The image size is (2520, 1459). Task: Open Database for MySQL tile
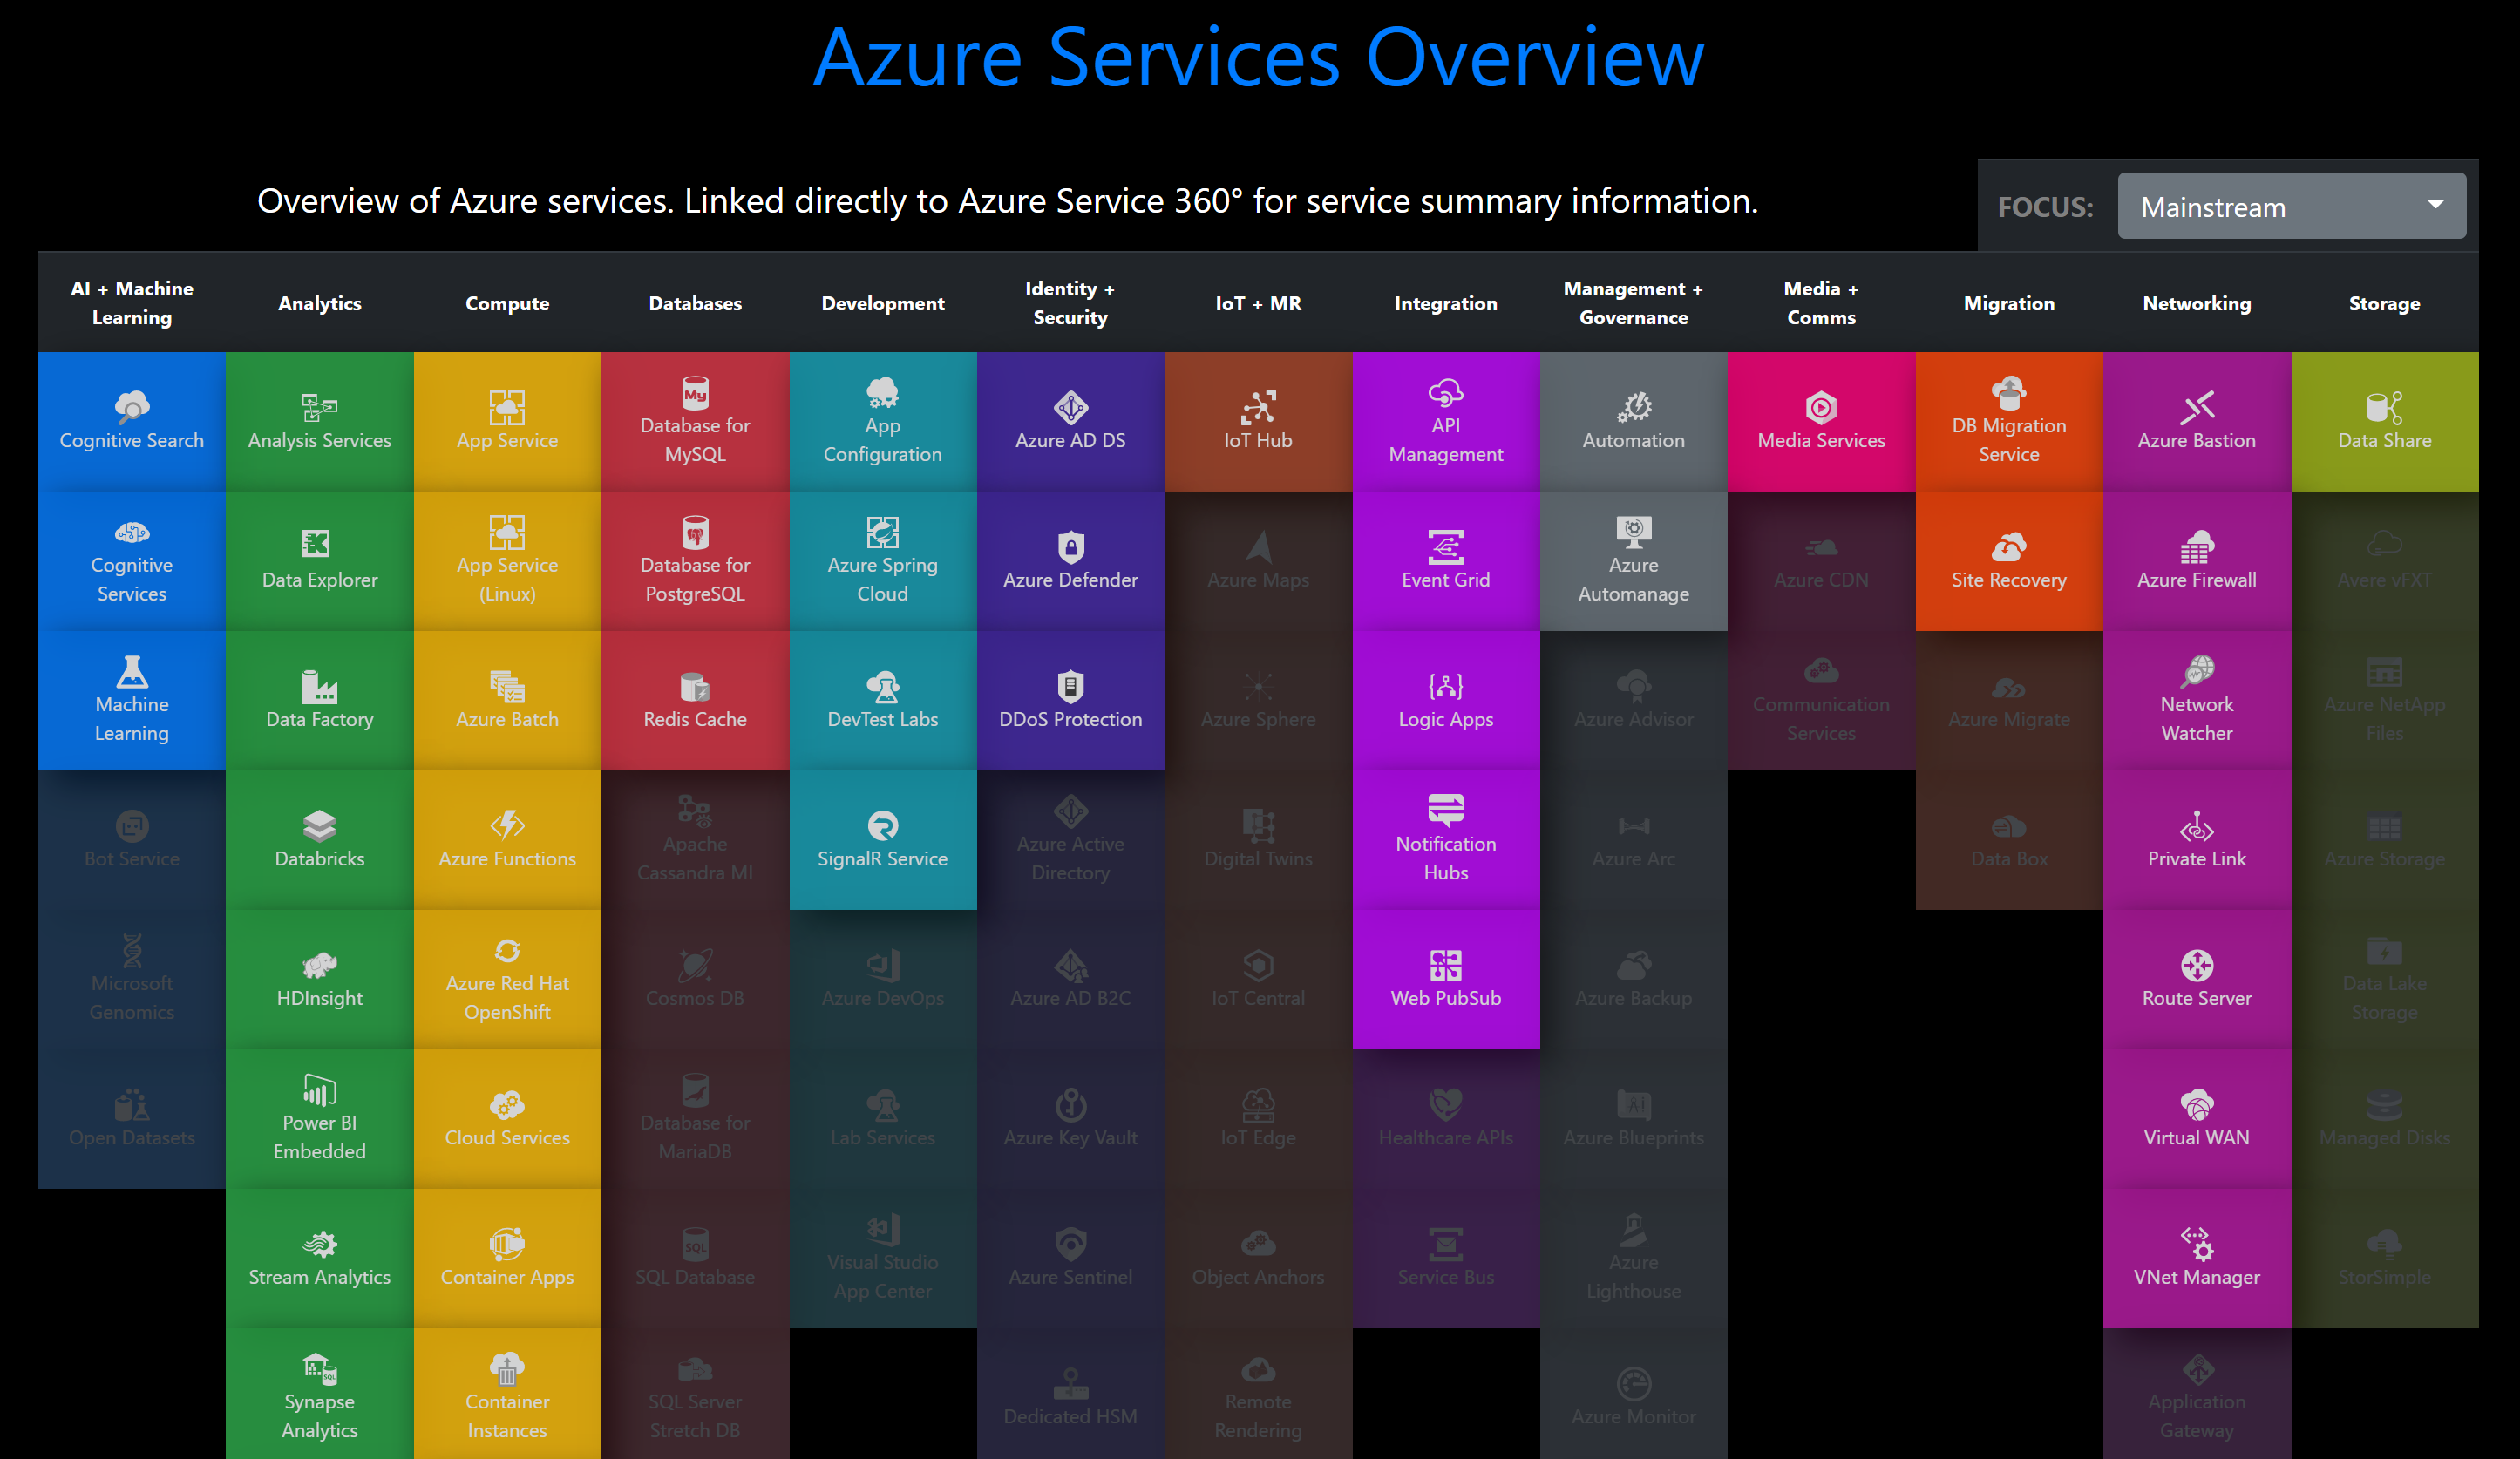695,421
